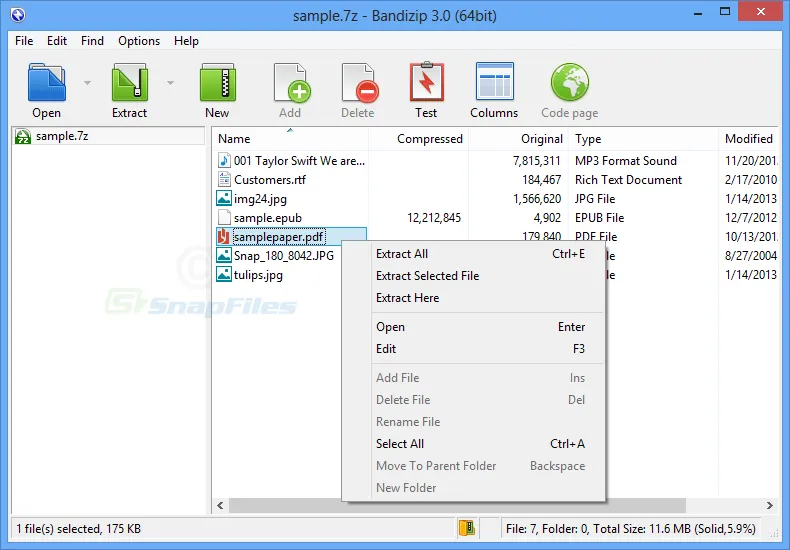Click the Open archive toolbar icon
The width and height of the screenshot is (790, 550).
(46, 82)
